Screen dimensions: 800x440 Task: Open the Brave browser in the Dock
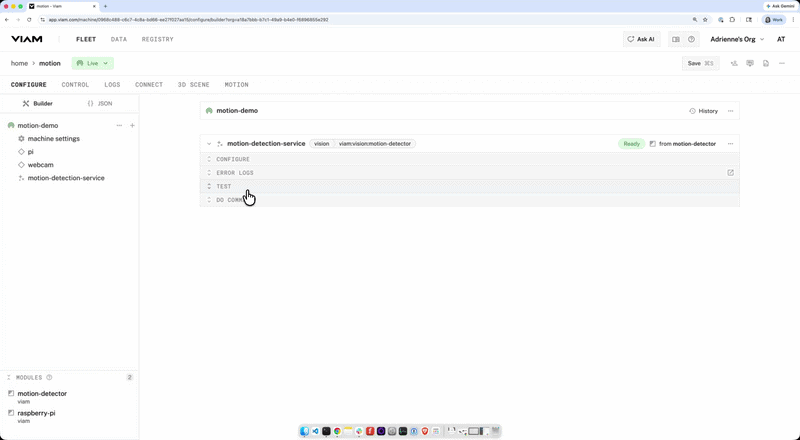424,431
